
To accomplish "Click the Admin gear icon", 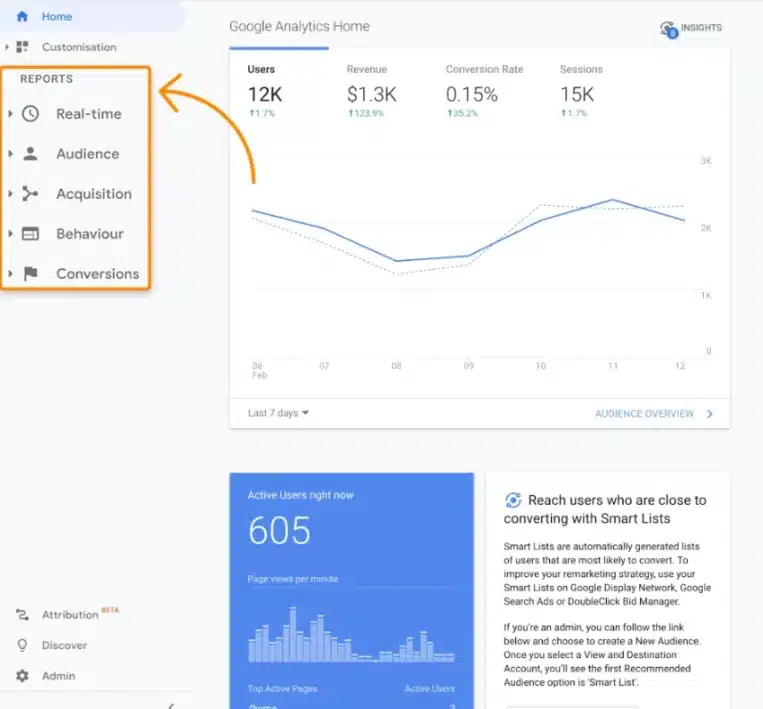I will pyautogui.click(x=22, y=676).
